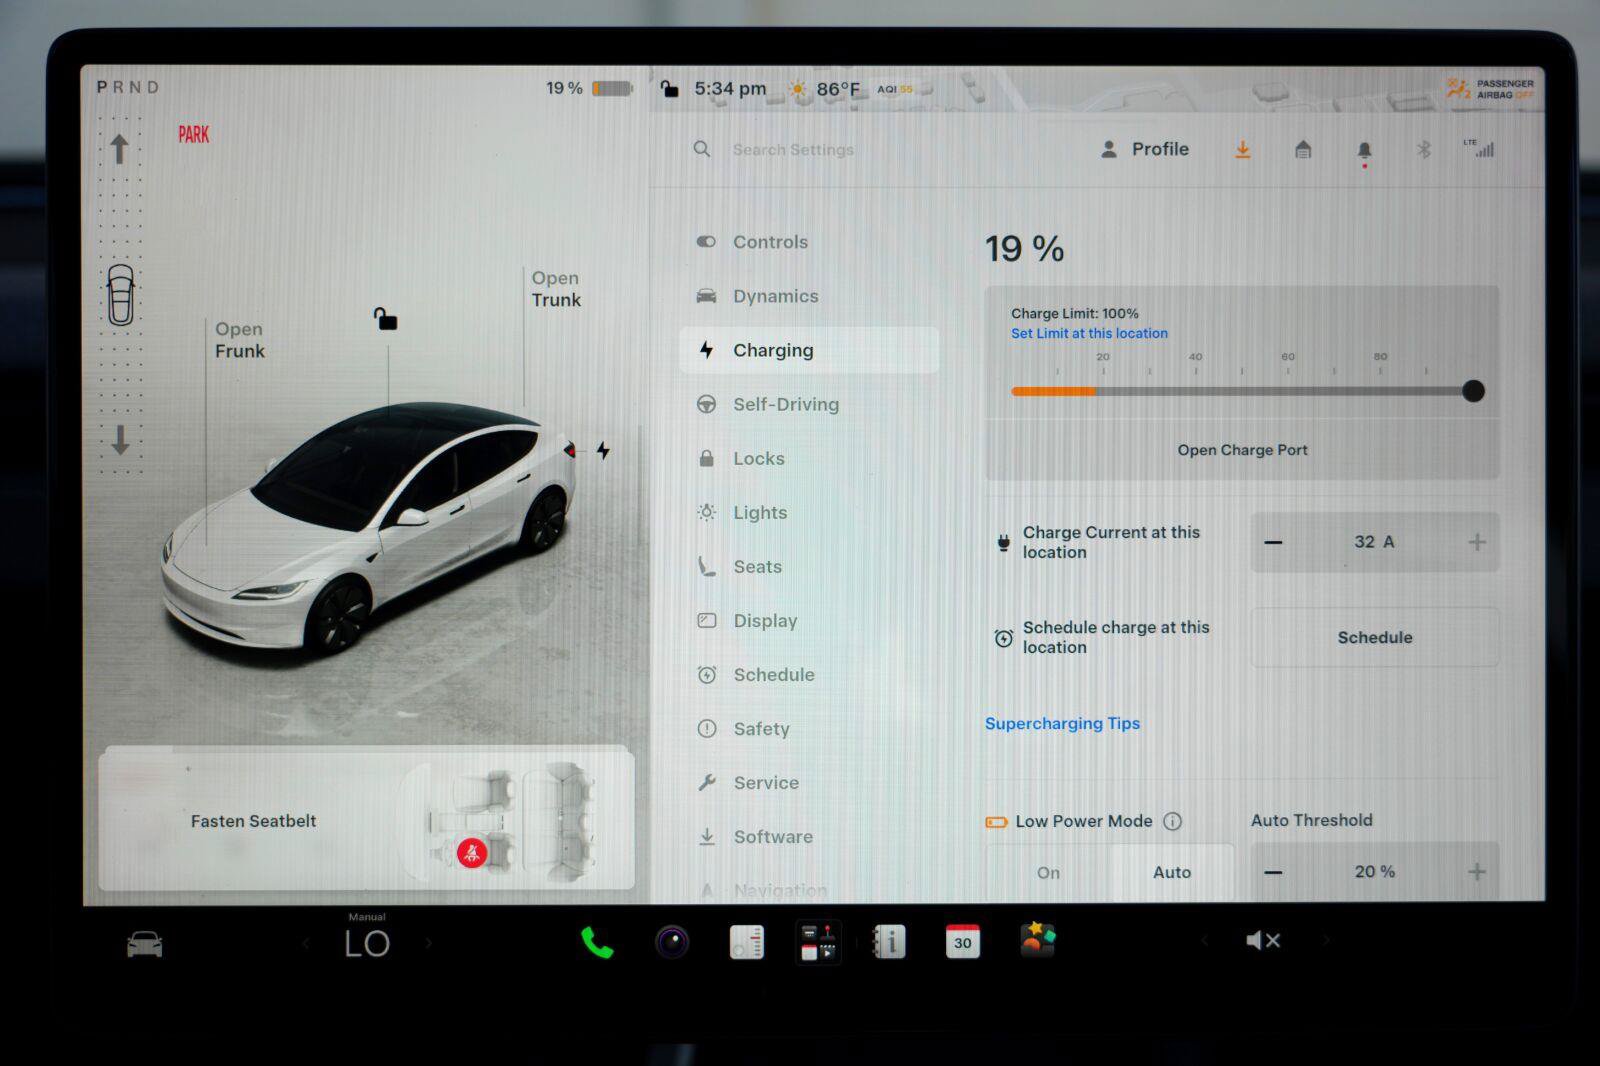
Task: Open the Supercharging Tips link
Action: (x=1062, y=723)
